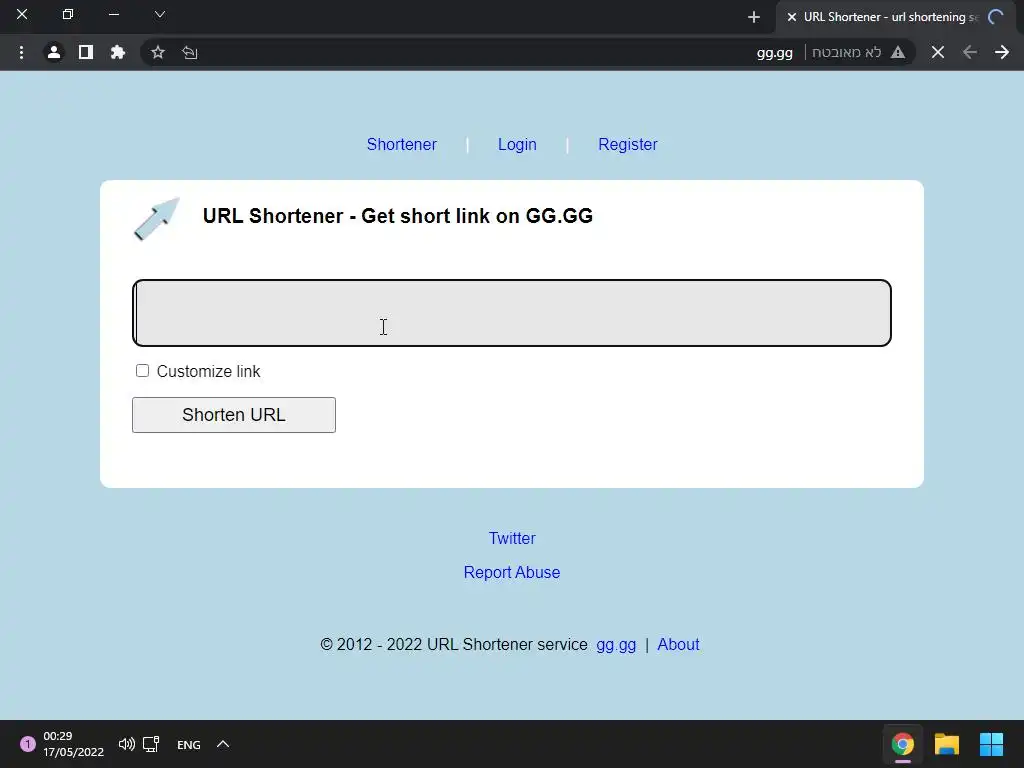Open the Extensions puzzle icon
The width and height of the screenshot is (1024, 768).
(118, 52)
